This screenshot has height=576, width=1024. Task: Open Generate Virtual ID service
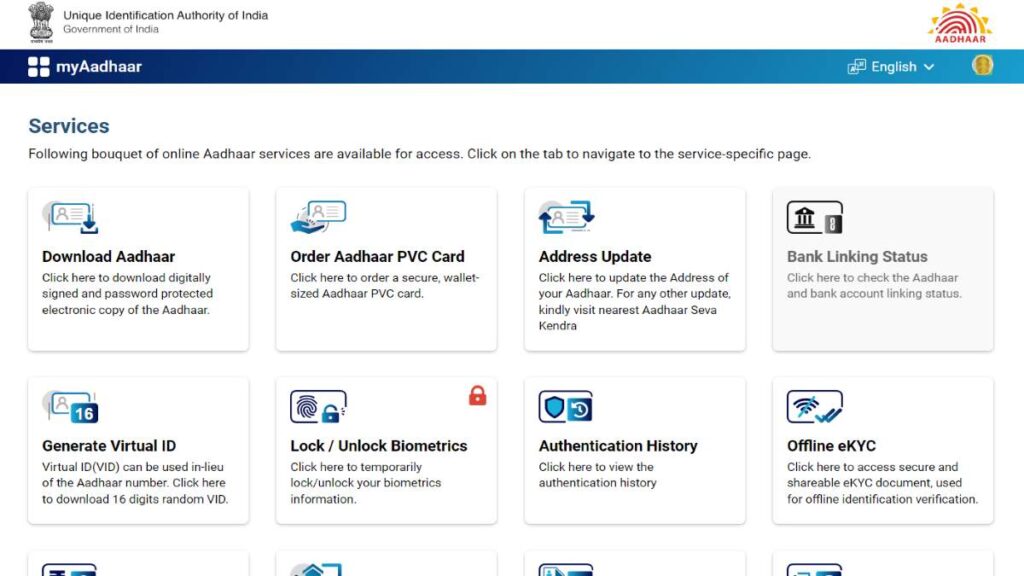(138, 451)
